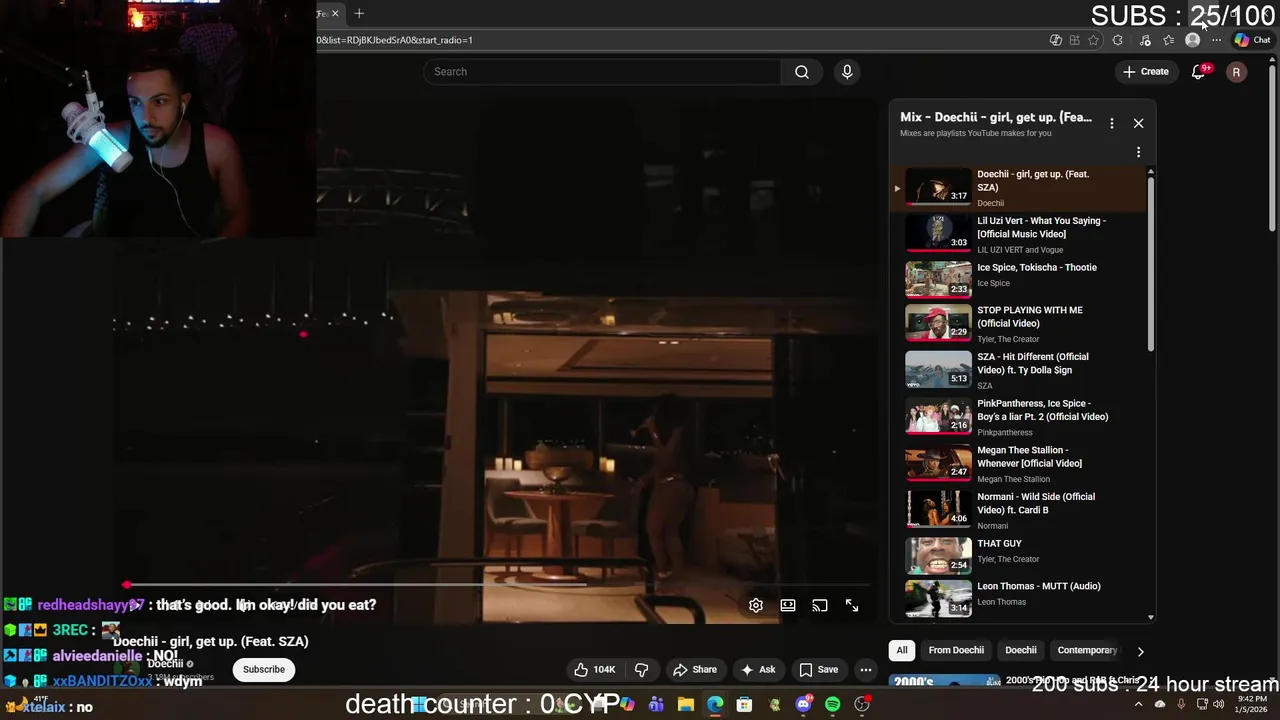Expand hidden system tray icons
1280x720 pixels.
1138,704
